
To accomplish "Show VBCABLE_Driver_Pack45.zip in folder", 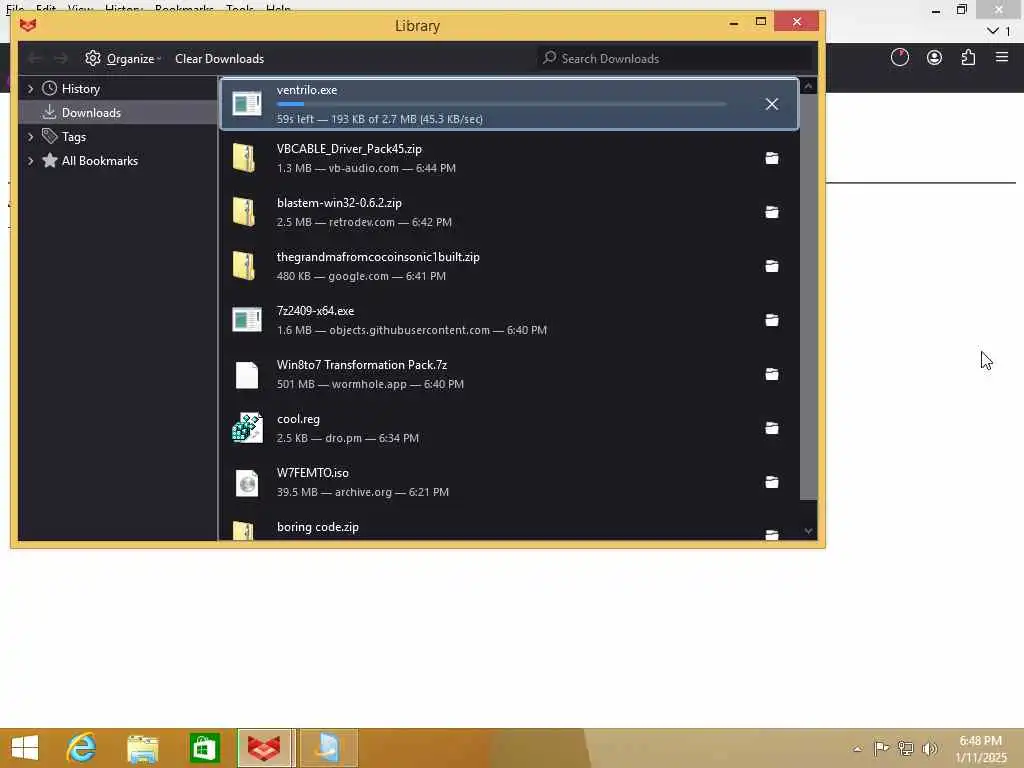I will point(771,158).
